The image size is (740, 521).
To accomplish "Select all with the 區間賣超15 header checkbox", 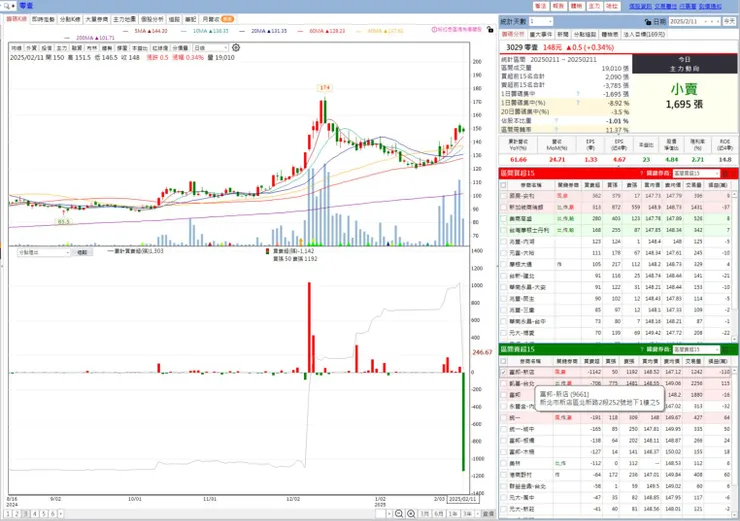I will pos(504,361).
